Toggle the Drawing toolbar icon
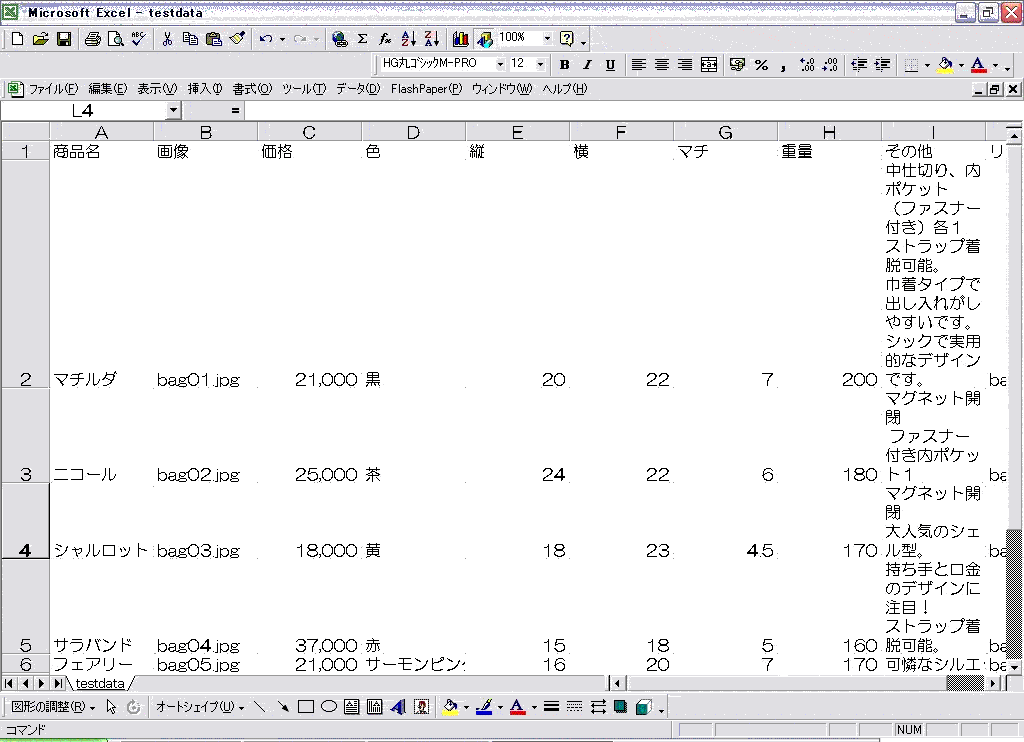The height and width of the screenshot is (742, 1024). click(484, 39)
